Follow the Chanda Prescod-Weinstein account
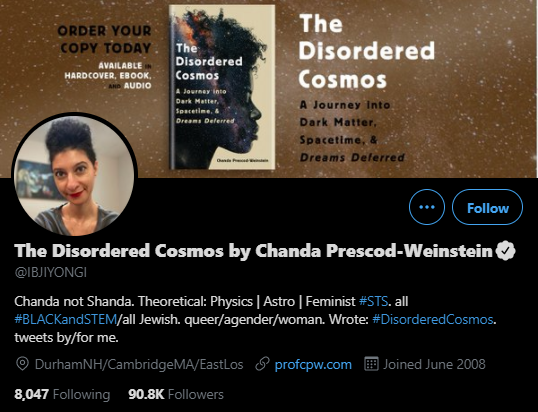 click(x=487, y=207)
